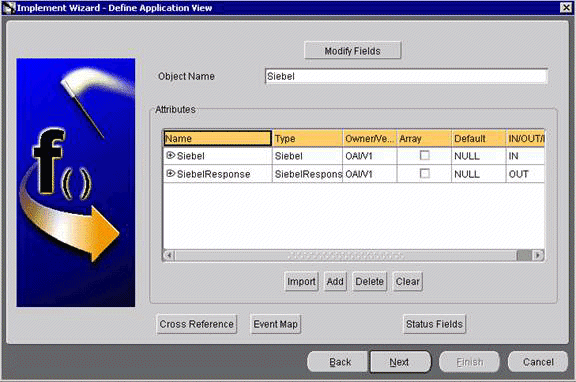The image size is (576, 382).
Task: Select the SiebelResponse name cell
Action: click(x=217, y=174)
